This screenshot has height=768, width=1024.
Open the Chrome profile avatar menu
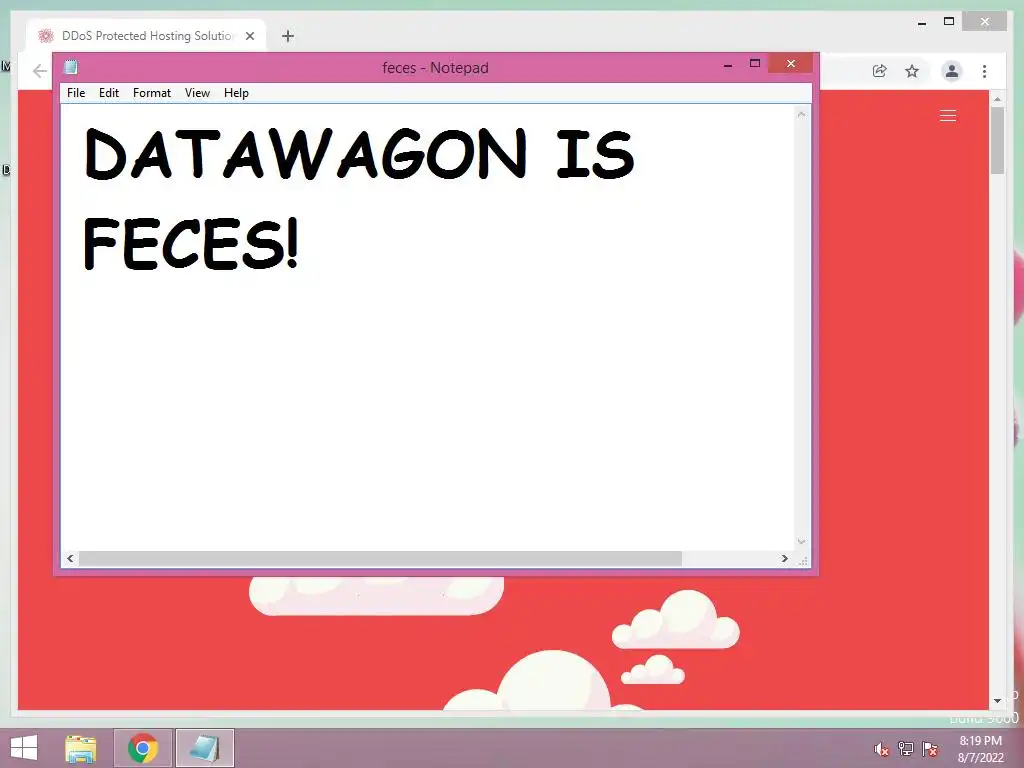[952, 71]
